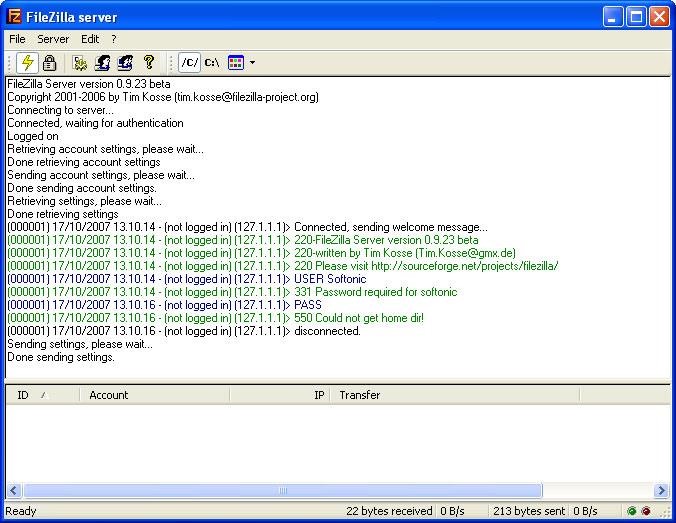Open the Groups editor icon
676x523 pixels.
pyautogui.click(x=125, y=62)
